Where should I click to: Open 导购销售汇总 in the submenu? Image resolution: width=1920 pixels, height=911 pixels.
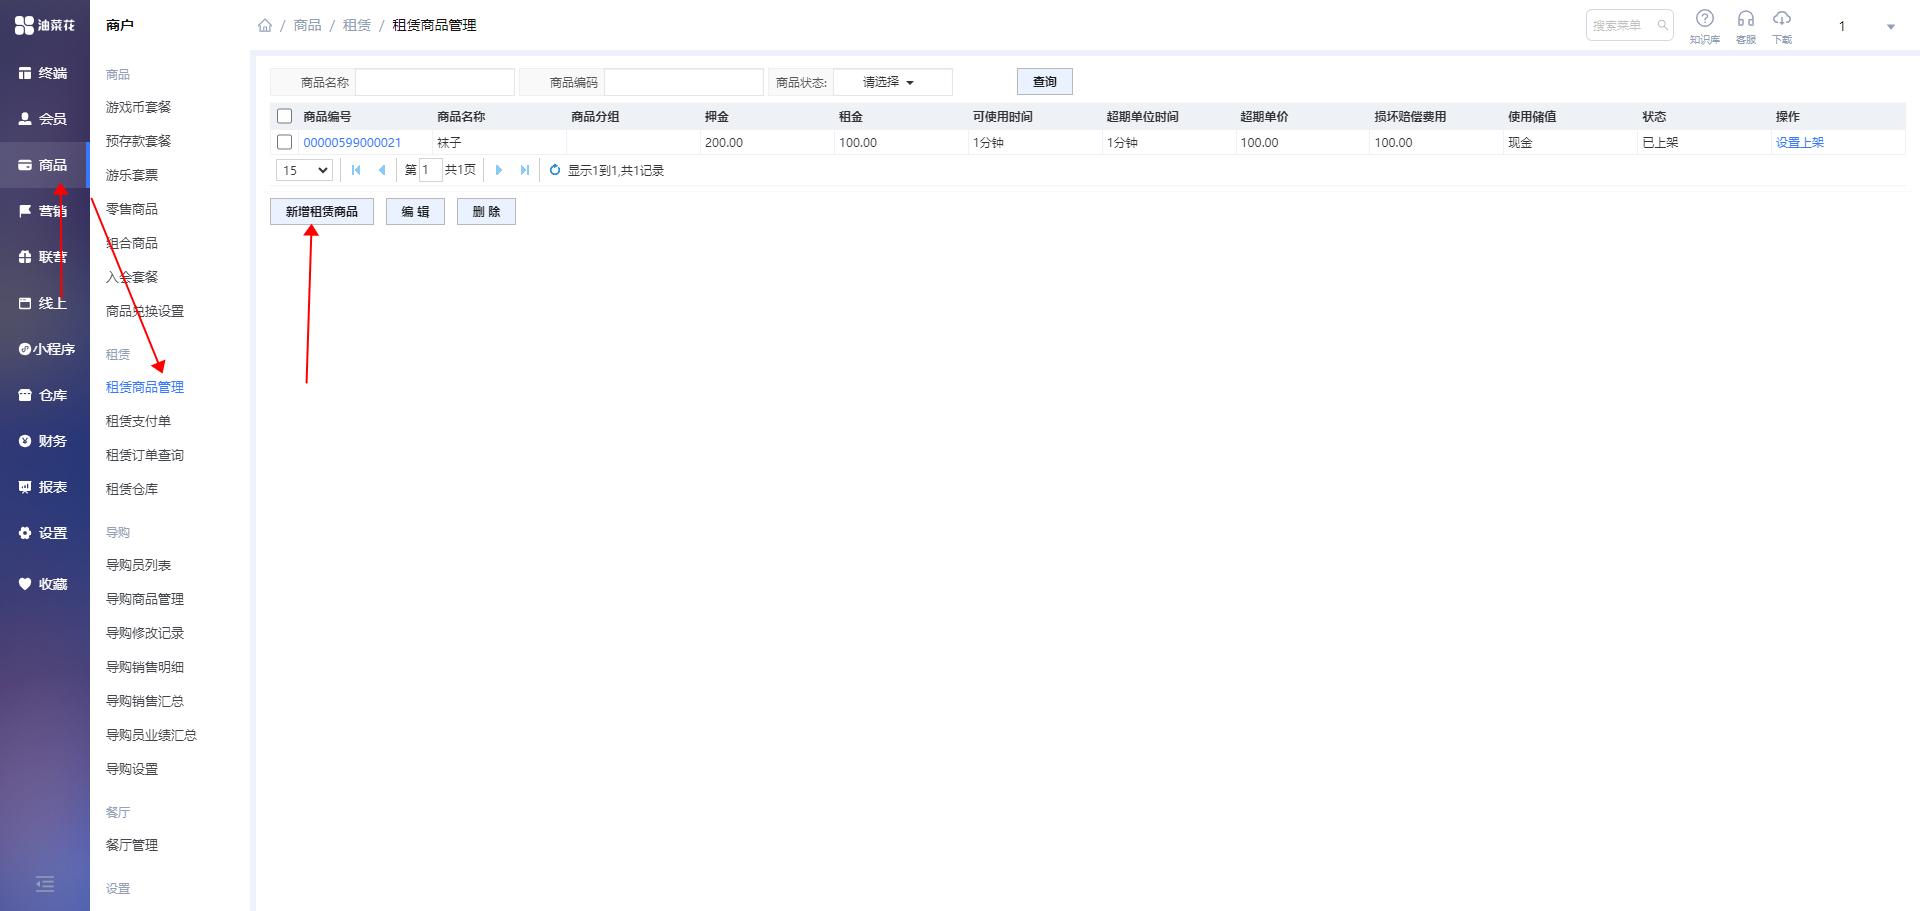tap(145, 701)
